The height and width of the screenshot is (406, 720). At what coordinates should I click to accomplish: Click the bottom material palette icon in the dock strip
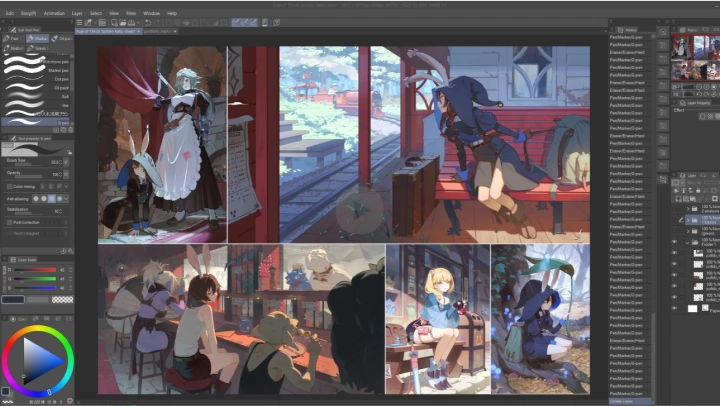663,180
